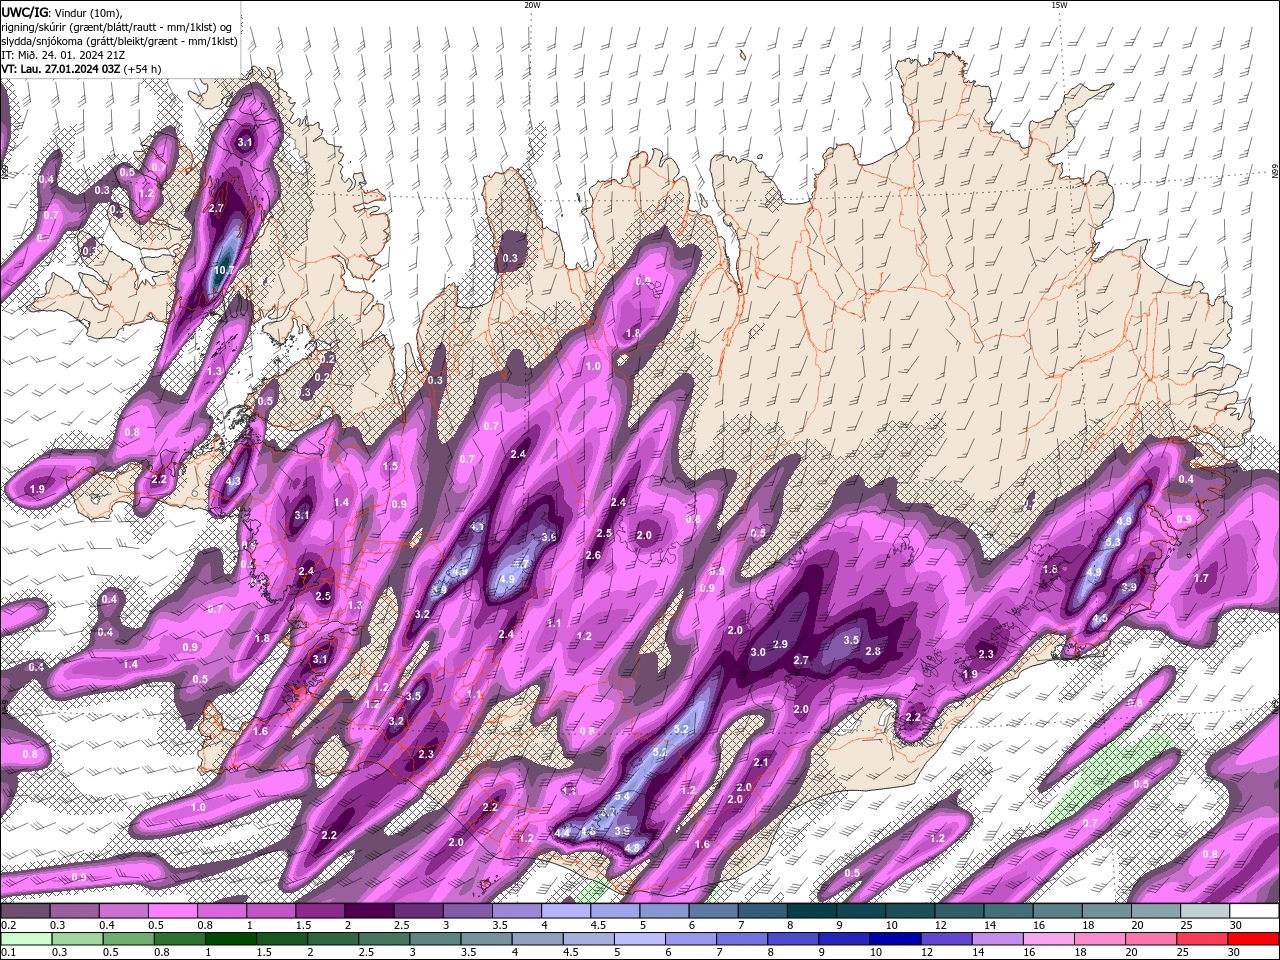Viewport: 1280px width, 960px height.
Task: Click the '5.3' value label on the map
Action: (1112, 541)
